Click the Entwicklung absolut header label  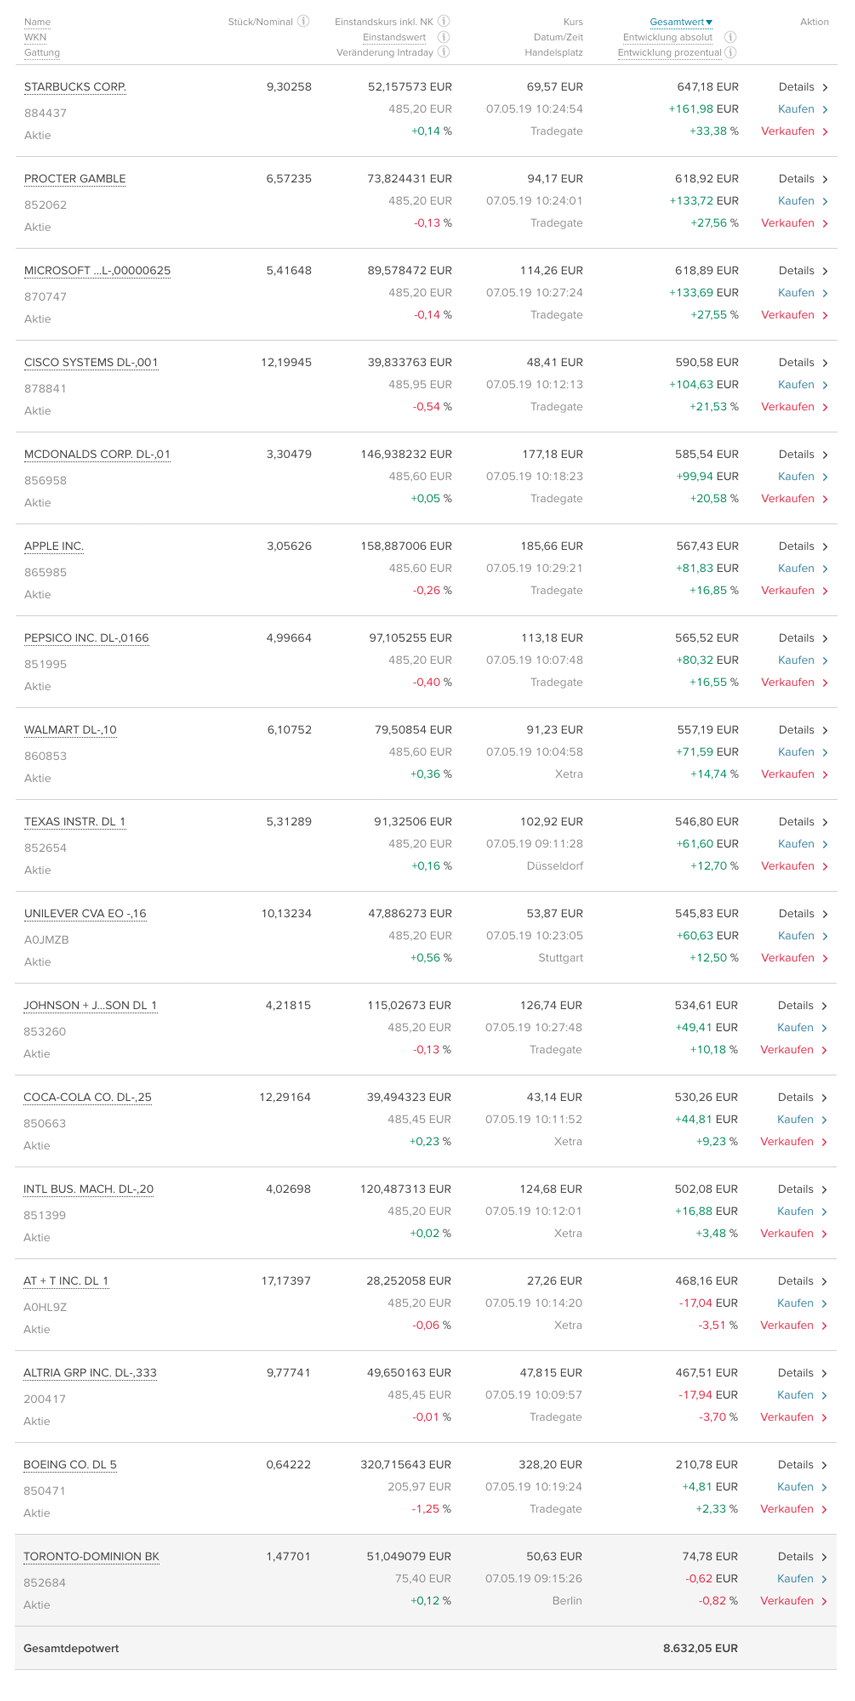[x=668, y=37]
